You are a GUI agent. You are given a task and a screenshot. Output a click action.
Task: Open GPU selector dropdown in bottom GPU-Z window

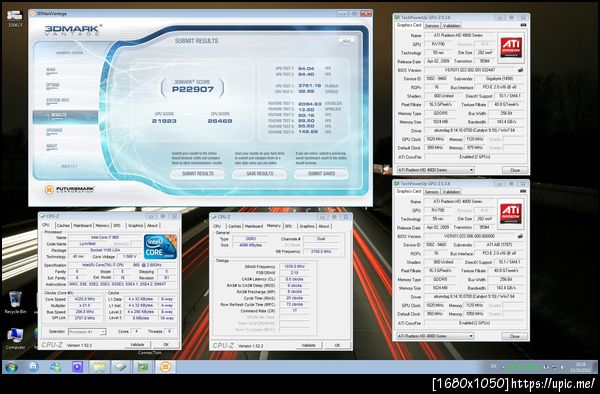(x=435, y=336)
